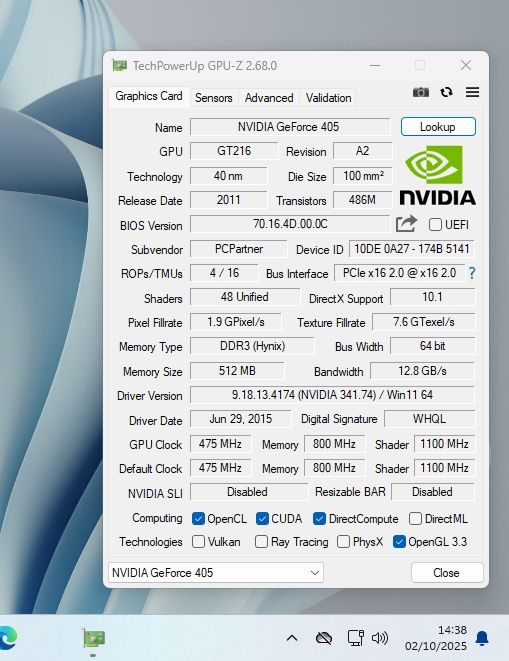Open the network tray icon
Image resolution: width=509 pixels, height=661 pixels.
[x=355, y=638]
